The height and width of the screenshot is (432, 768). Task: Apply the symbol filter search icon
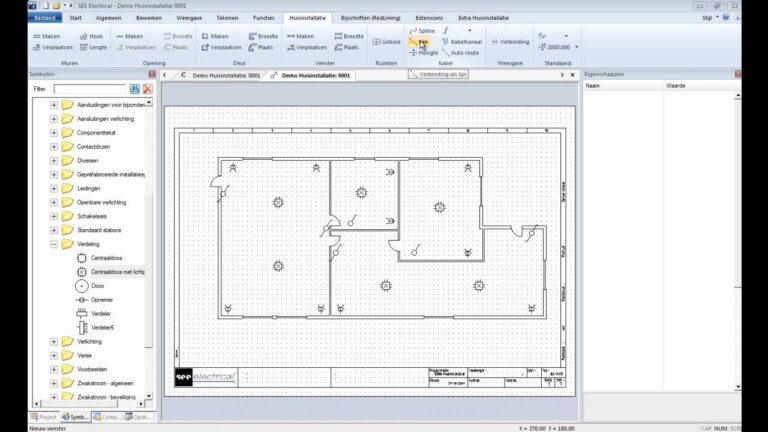click(x=135, y=89)
